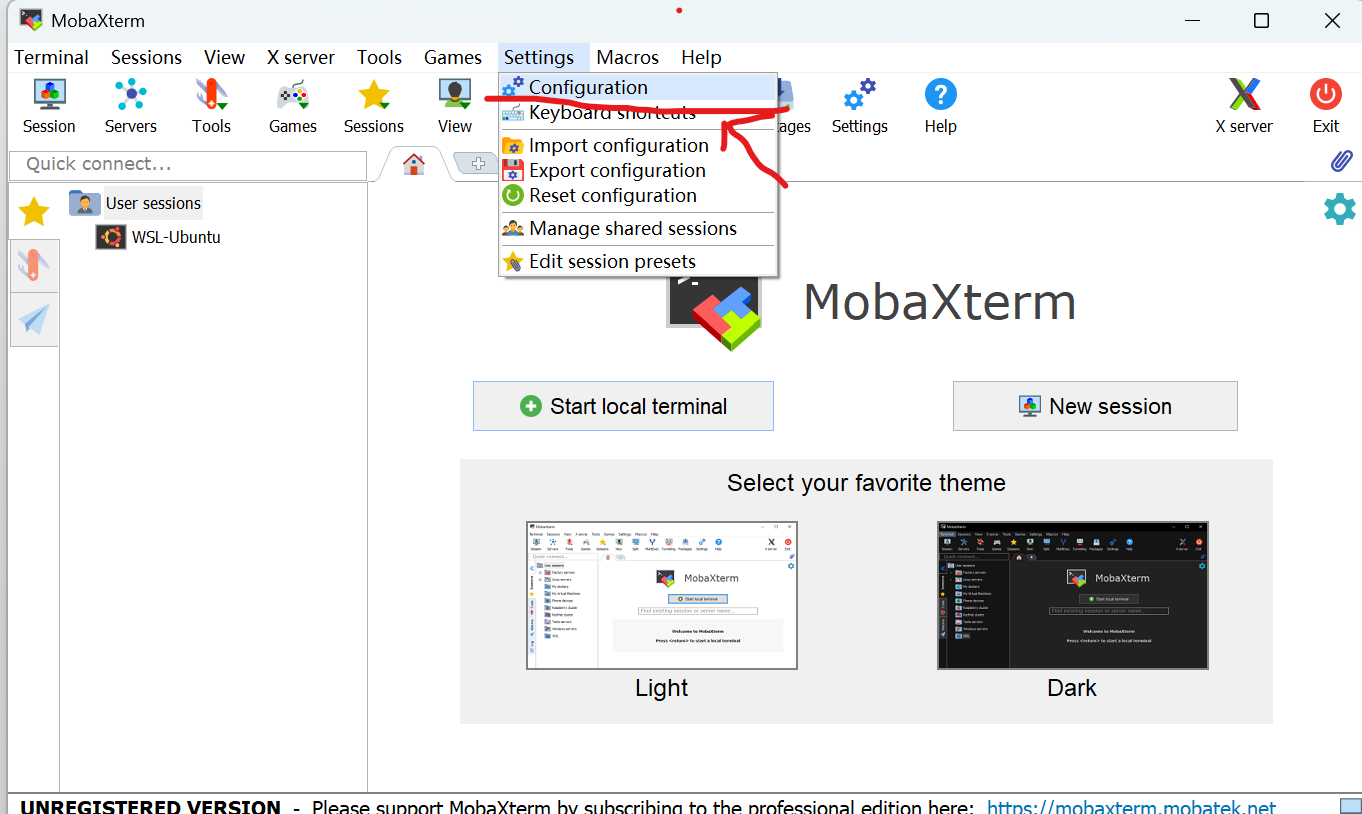The image size is (1362, 814).
Task: Select WSL-Ubuntu session in the tree
Action: coord(176,237)
